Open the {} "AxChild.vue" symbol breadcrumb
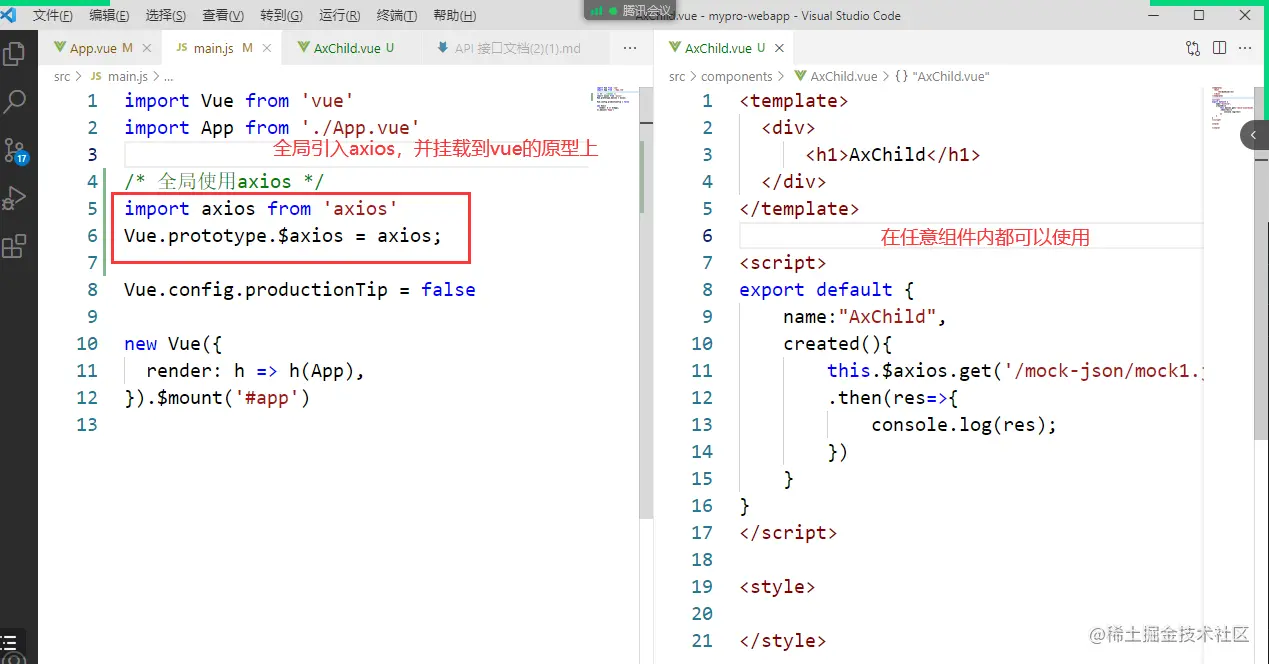The height and width of the screenshot is (664, 1269). pos(942,76)
